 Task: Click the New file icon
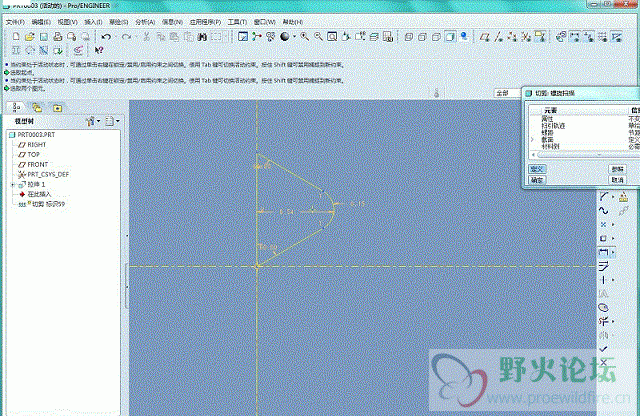[16, 37]
